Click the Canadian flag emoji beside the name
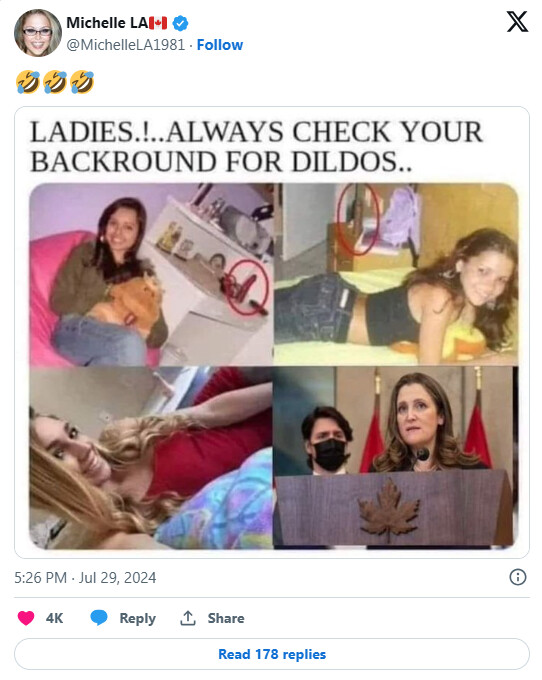542x680 pixels. [158, 23]
